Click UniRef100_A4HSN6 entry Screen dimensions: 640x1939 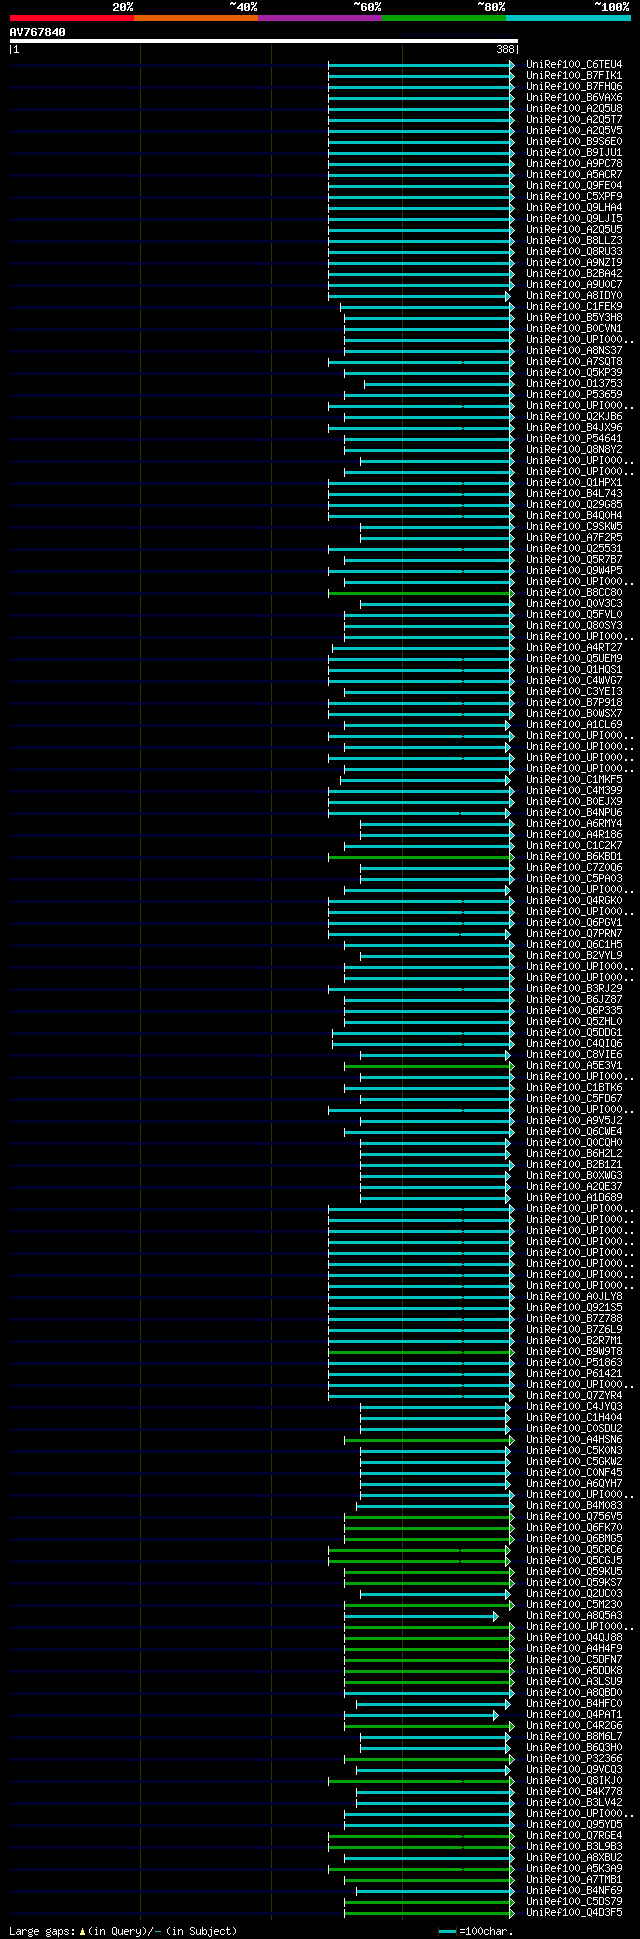574,1440
